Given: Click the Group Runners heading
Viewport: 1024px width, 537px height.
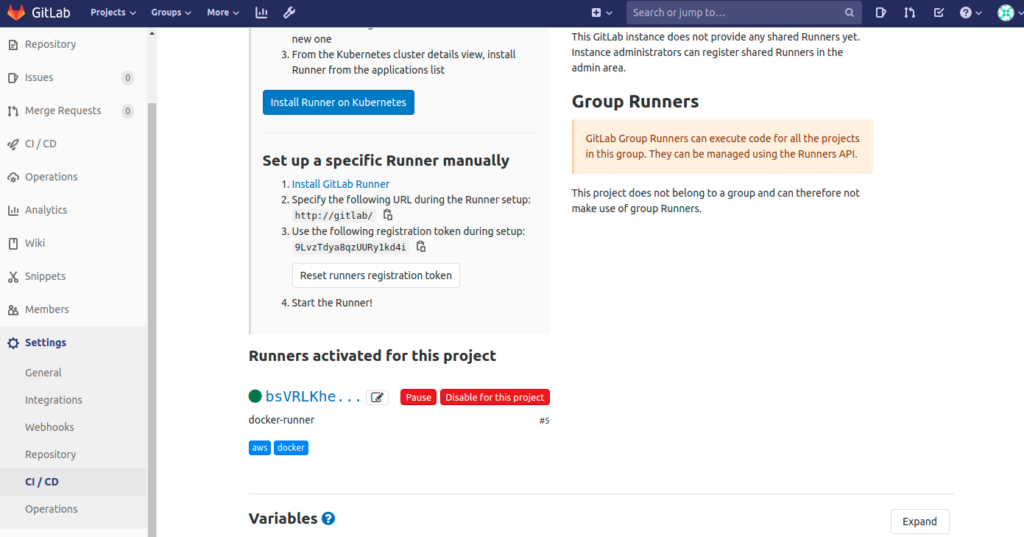Looking at the screenshot, I should [635, 102].
